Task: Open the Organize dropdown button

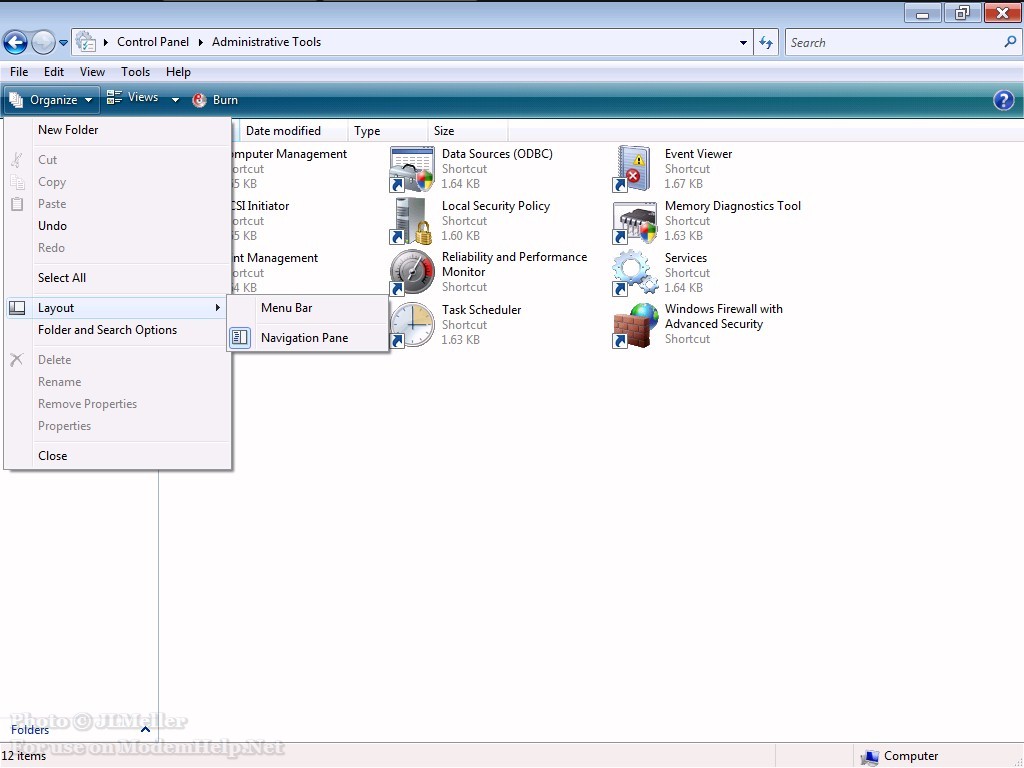Action: pyautogui.click(x=52, y=100)
